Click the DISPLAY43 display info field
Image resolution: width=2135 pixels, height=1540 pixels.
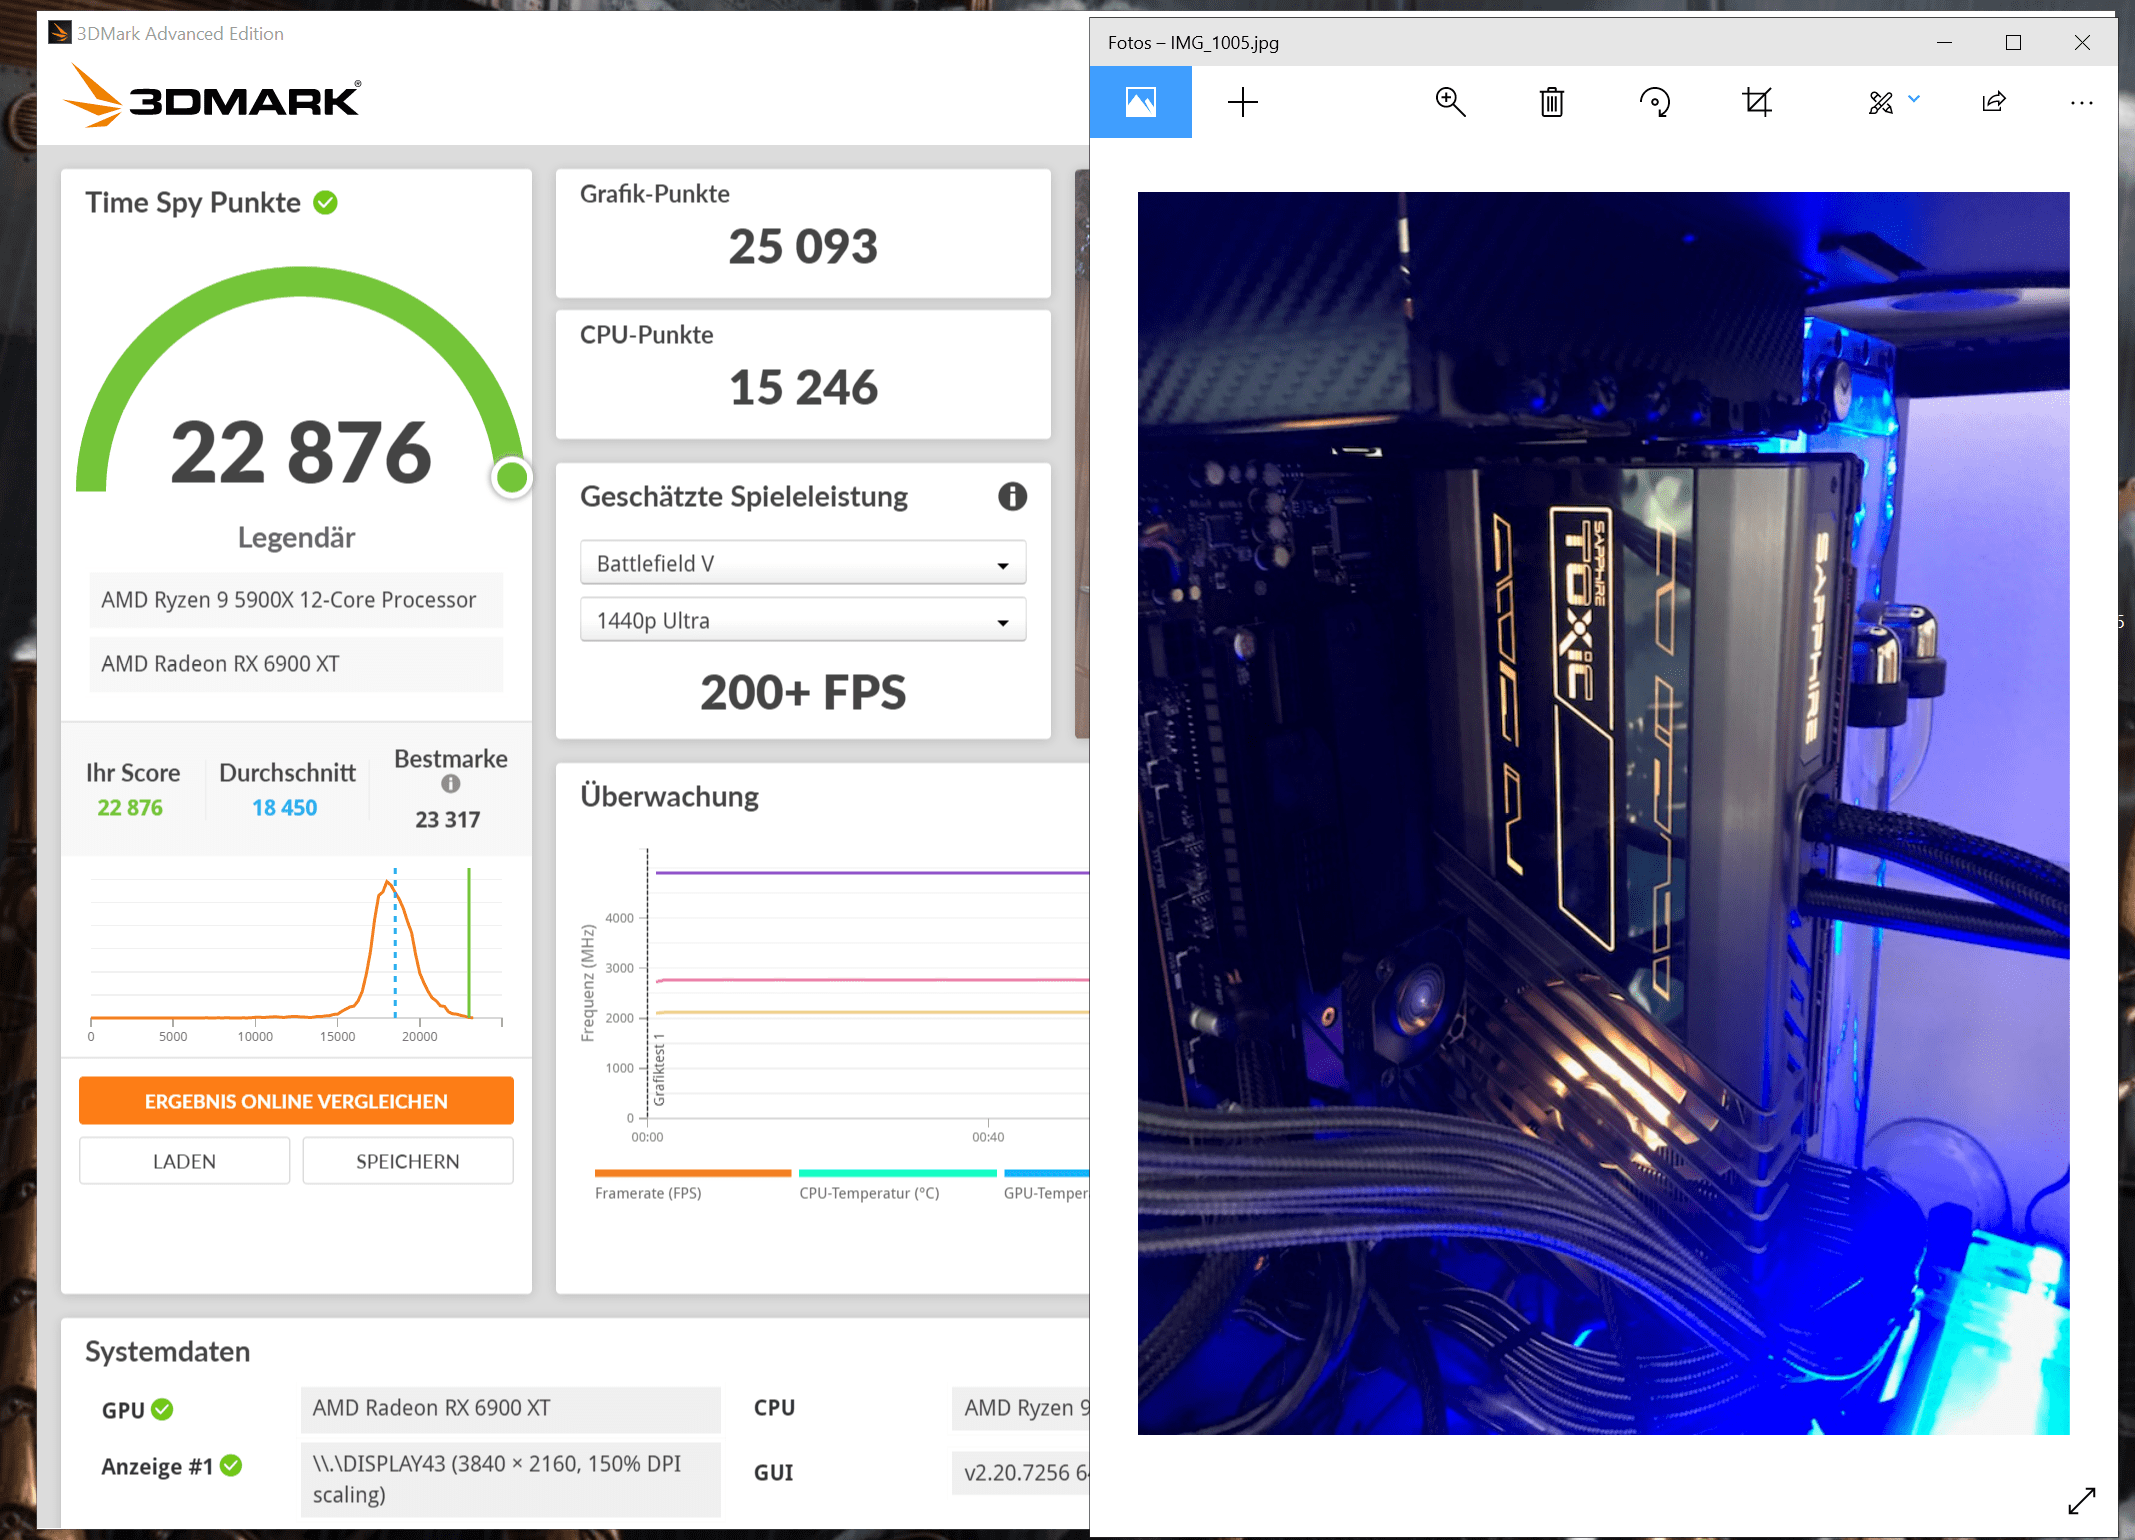[x=510, y=1479]
